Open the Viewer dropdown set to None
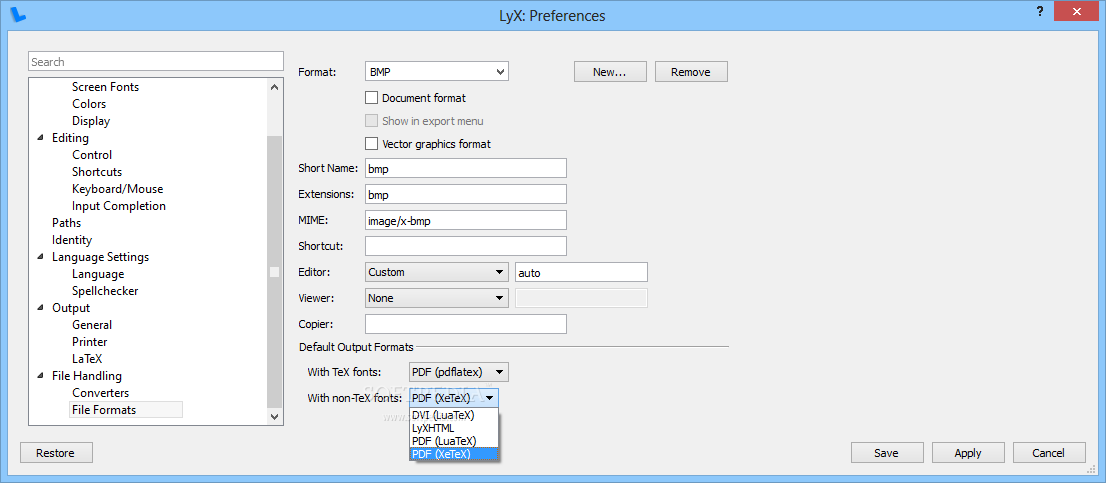 437,298
